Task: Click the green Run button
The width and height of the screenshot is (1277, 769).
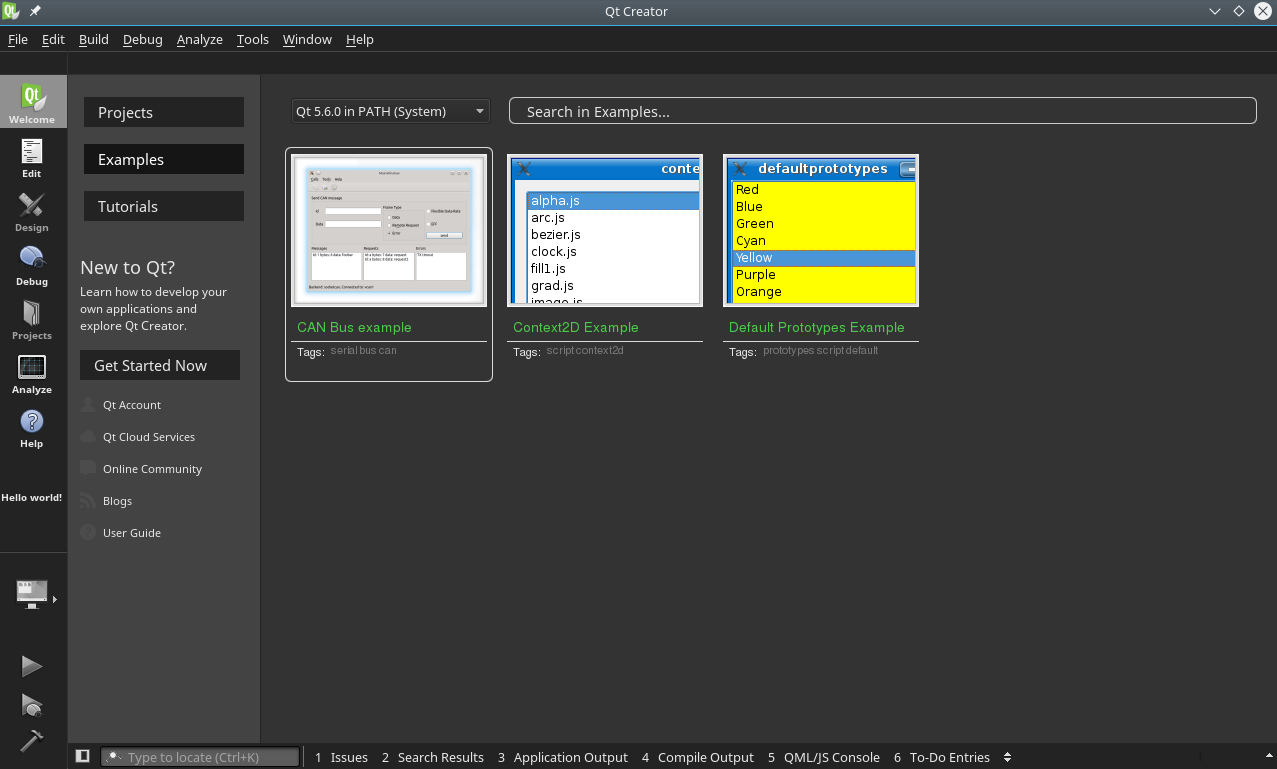Action: (x=32, y=666)
